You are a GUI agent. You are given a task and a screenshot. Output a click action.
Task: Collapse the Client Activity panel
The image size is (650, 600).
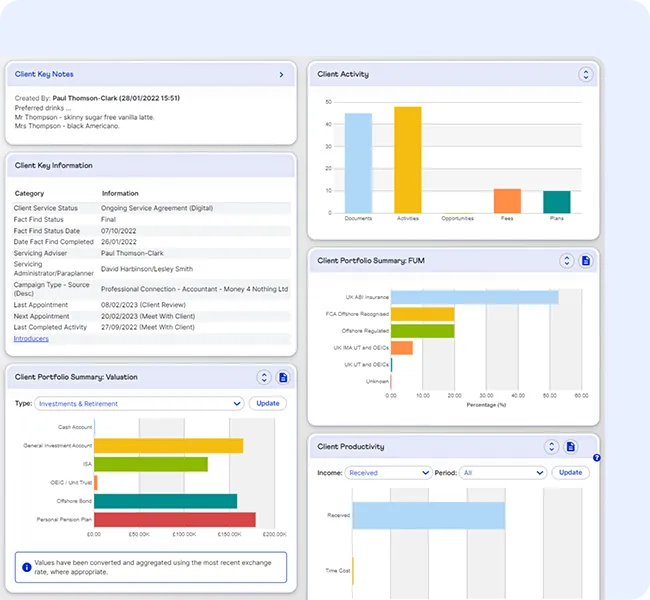(x=586, y=74)
